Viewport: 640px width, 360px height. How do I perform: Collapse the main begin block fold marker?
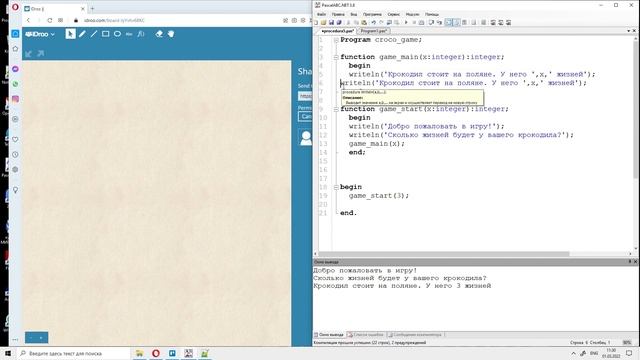336,187
